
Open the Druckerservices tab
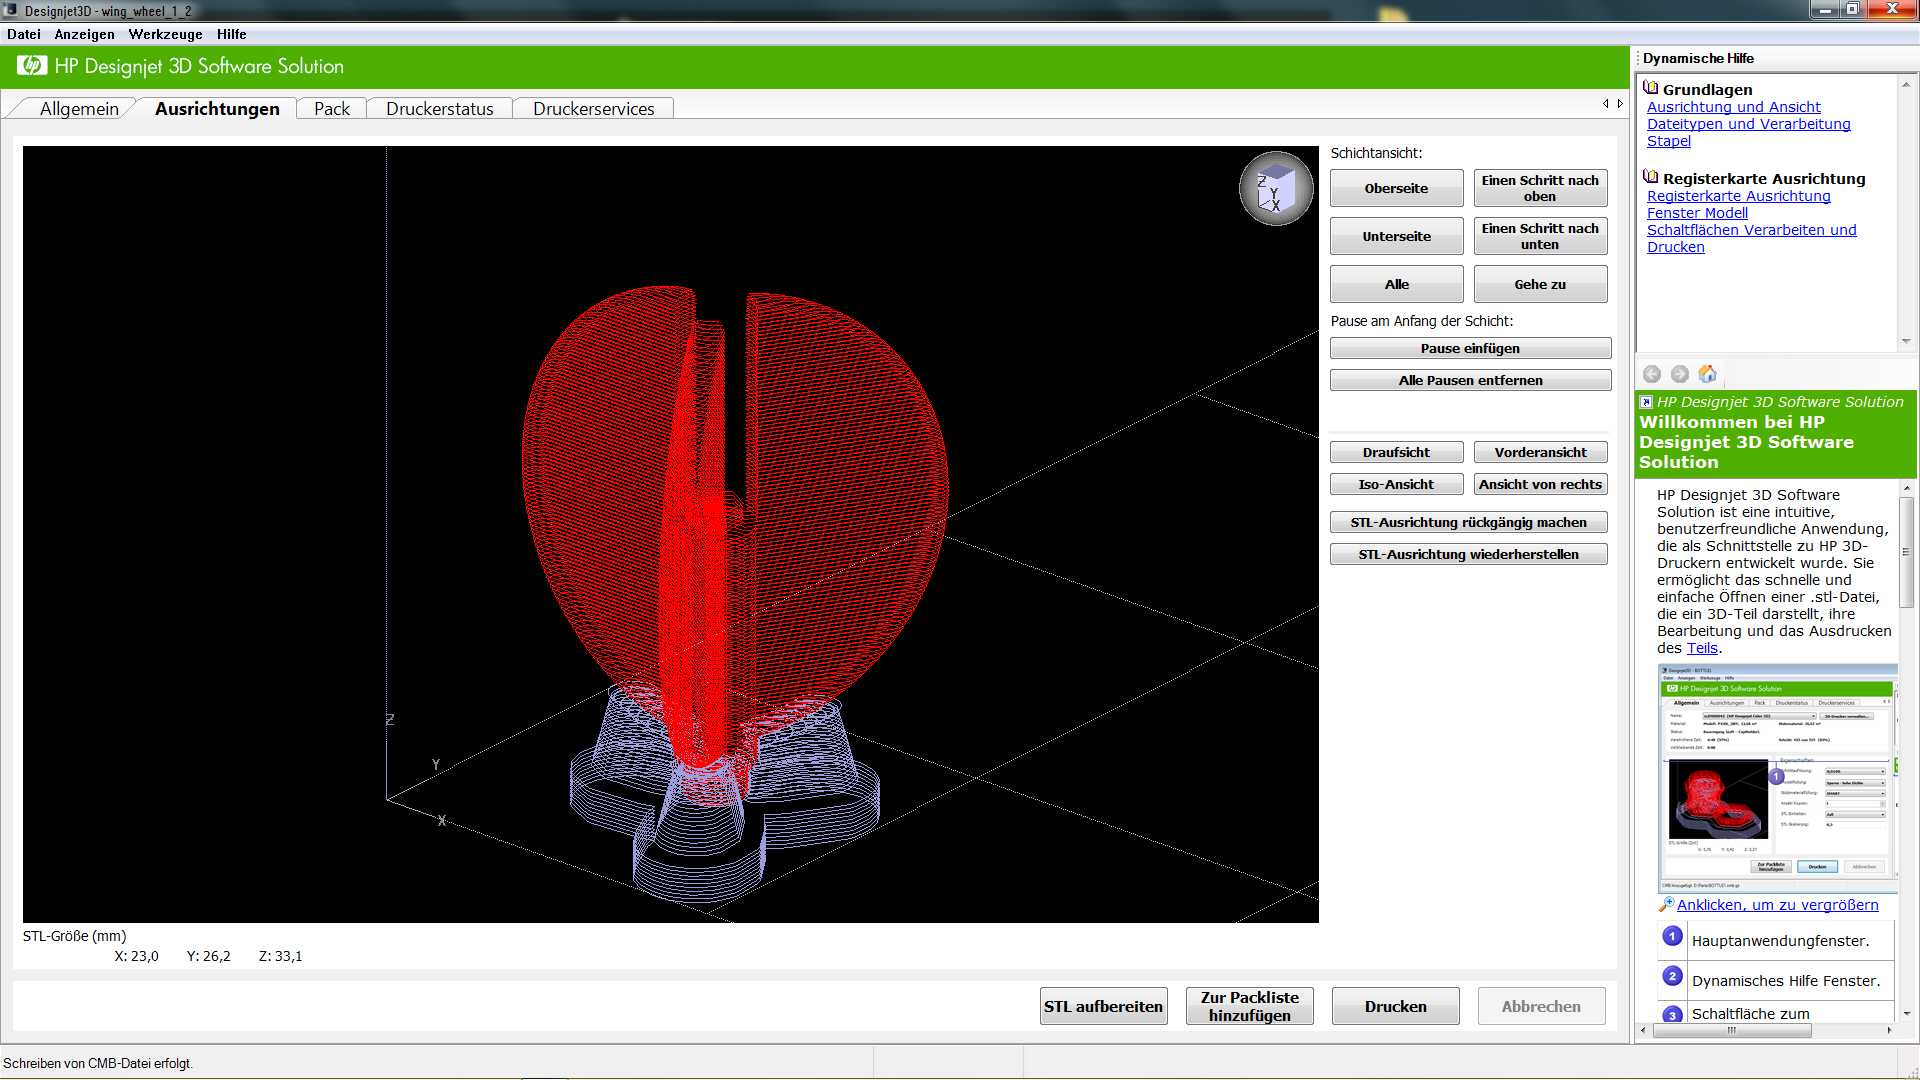(x=594, y=108)
